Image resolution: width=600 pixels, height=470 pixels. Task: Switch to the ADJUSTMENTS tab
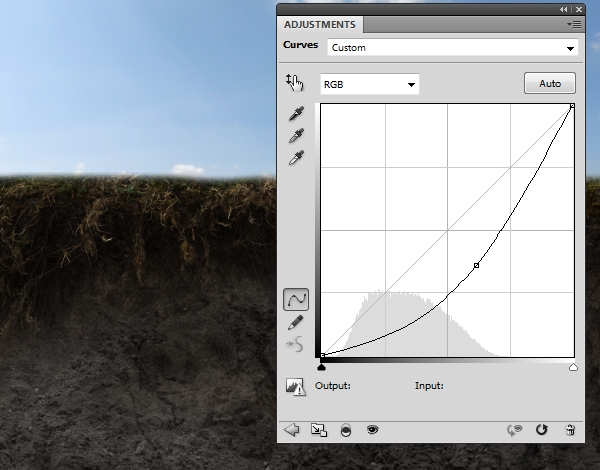320,25
